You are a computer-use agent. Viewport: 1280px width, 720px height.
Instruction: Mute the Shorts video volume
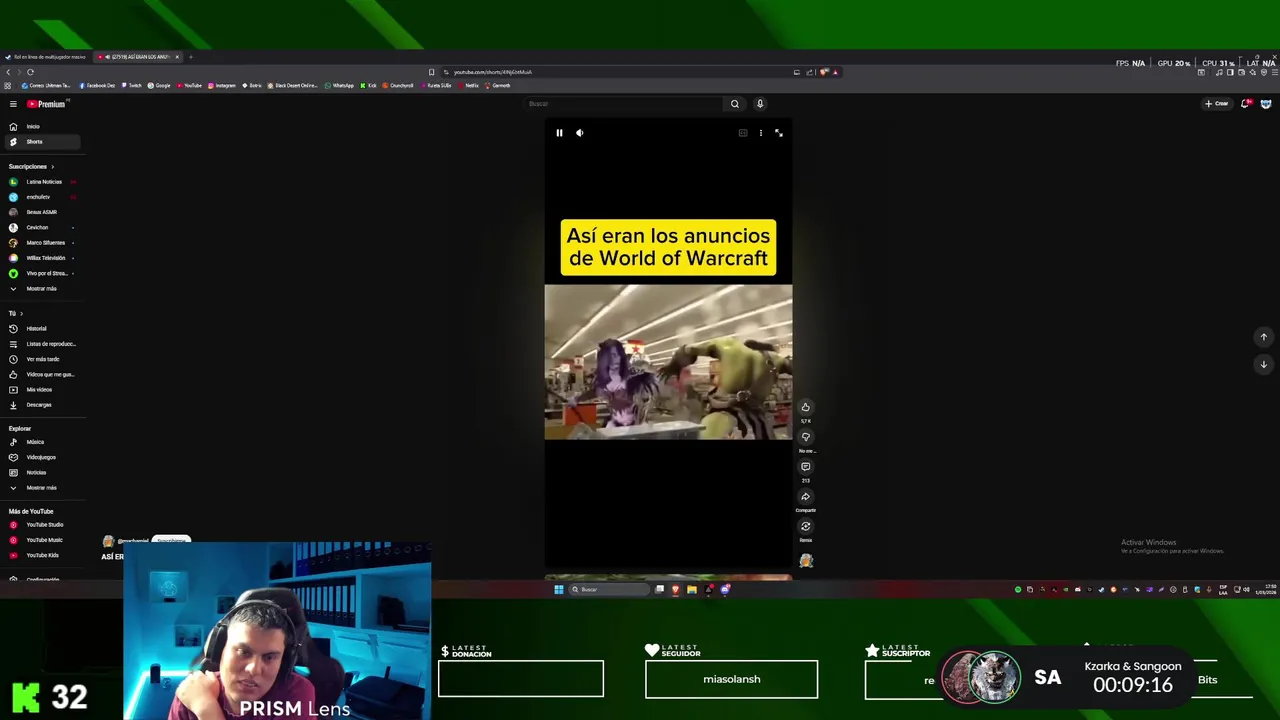point(580,133)
